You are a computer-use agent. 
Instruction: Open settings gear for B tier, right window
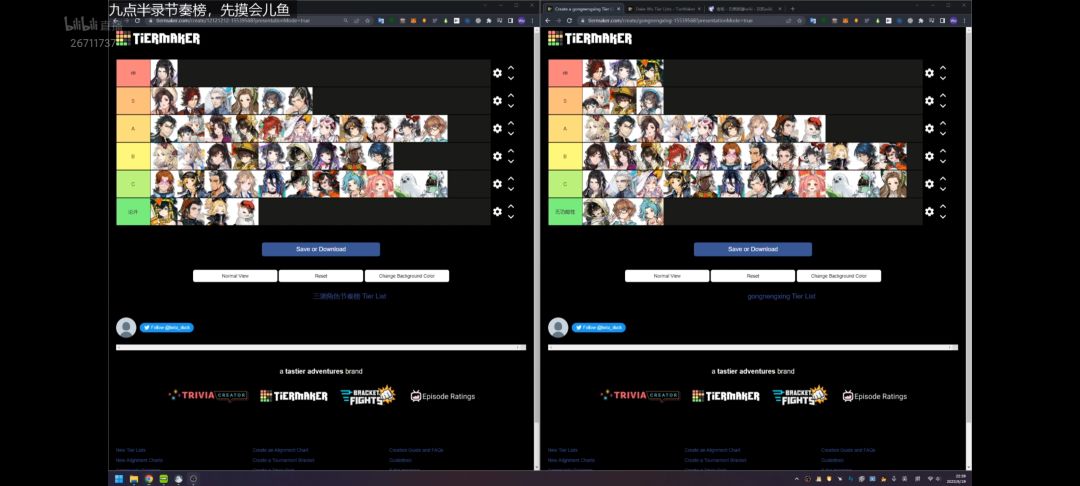pyautogui.click(x=929, y=156)
